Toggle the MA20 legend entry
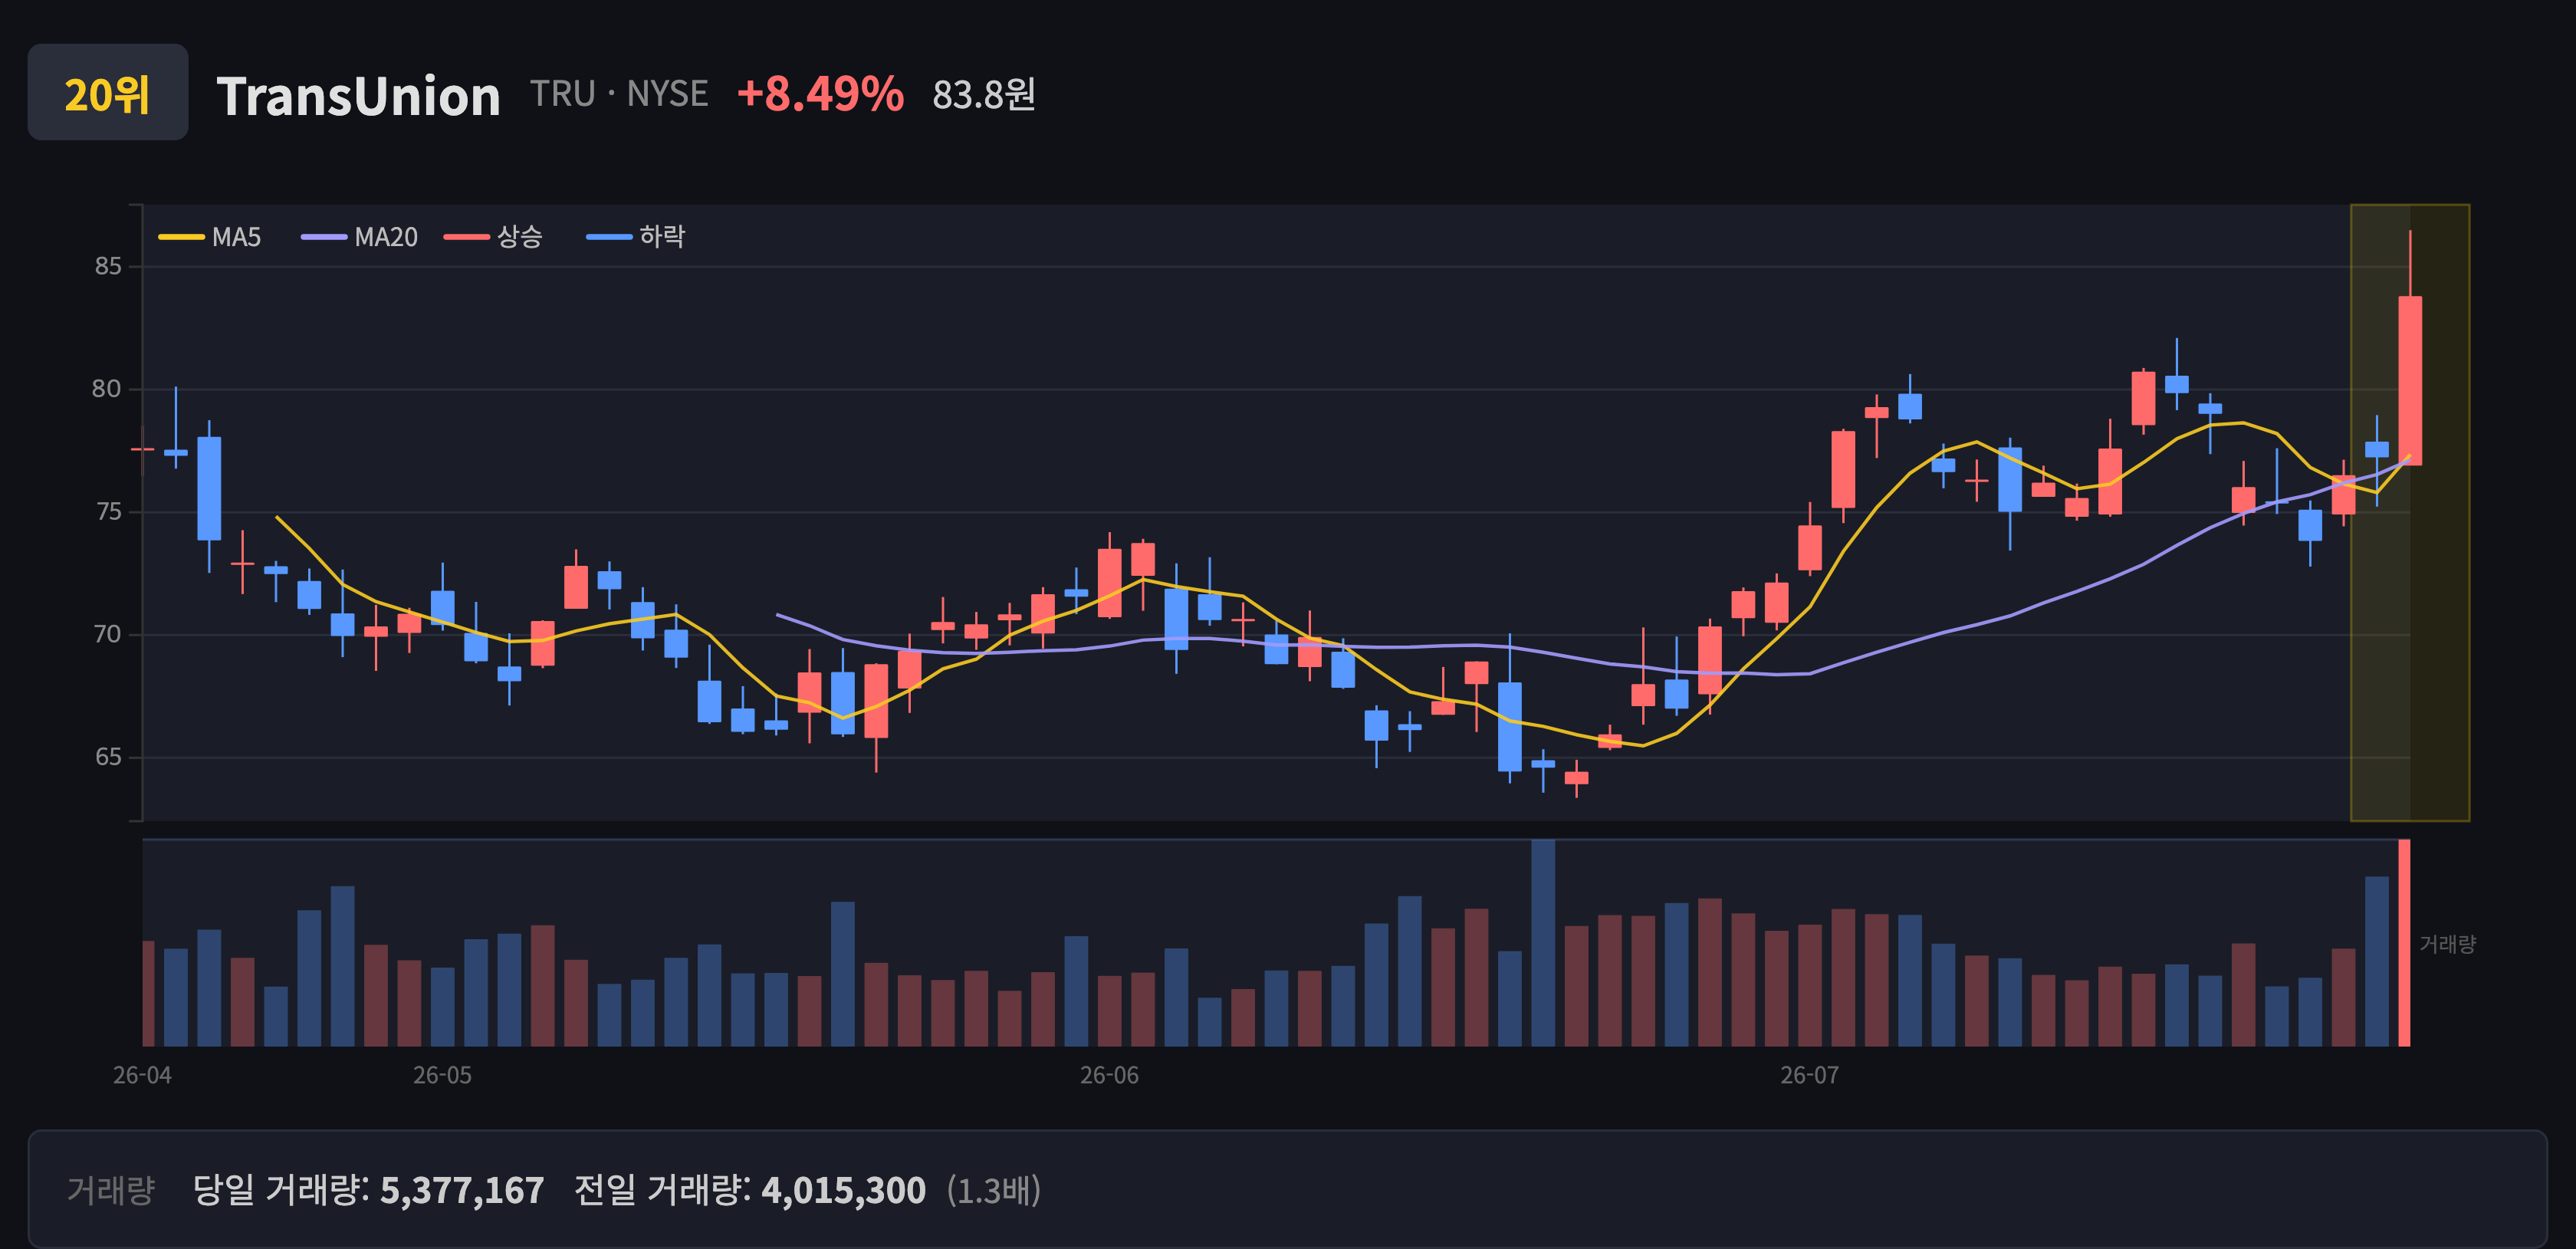 360,237
